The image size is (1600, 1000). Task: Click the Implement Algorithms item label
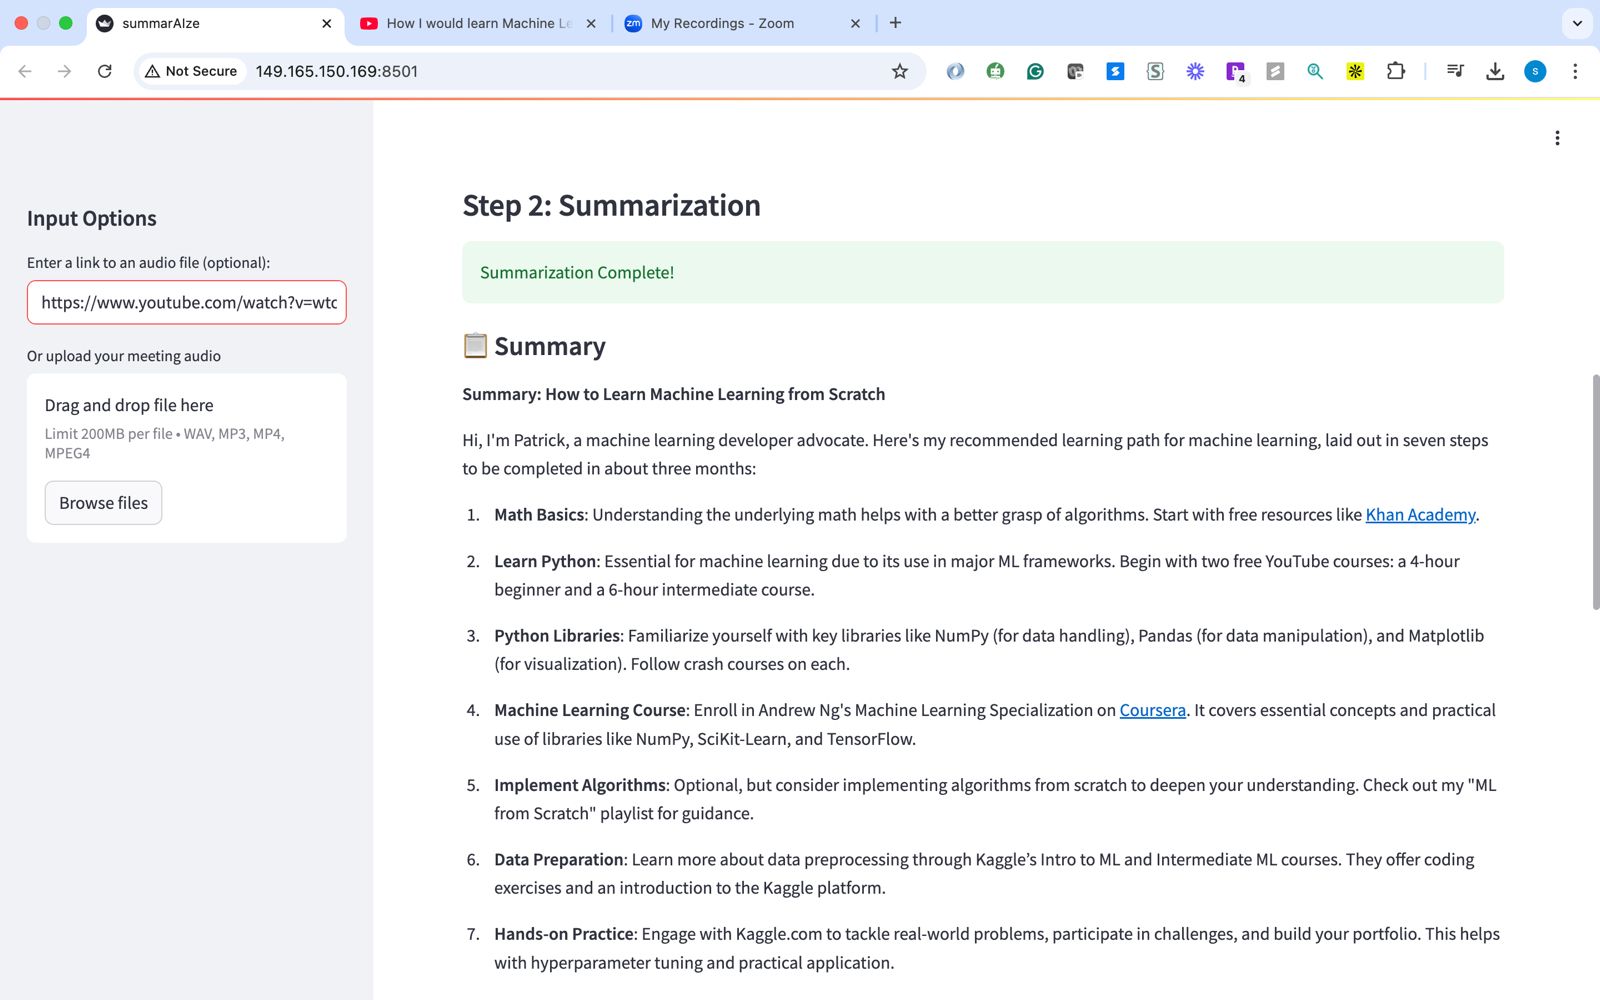click(x=580, y=785)
